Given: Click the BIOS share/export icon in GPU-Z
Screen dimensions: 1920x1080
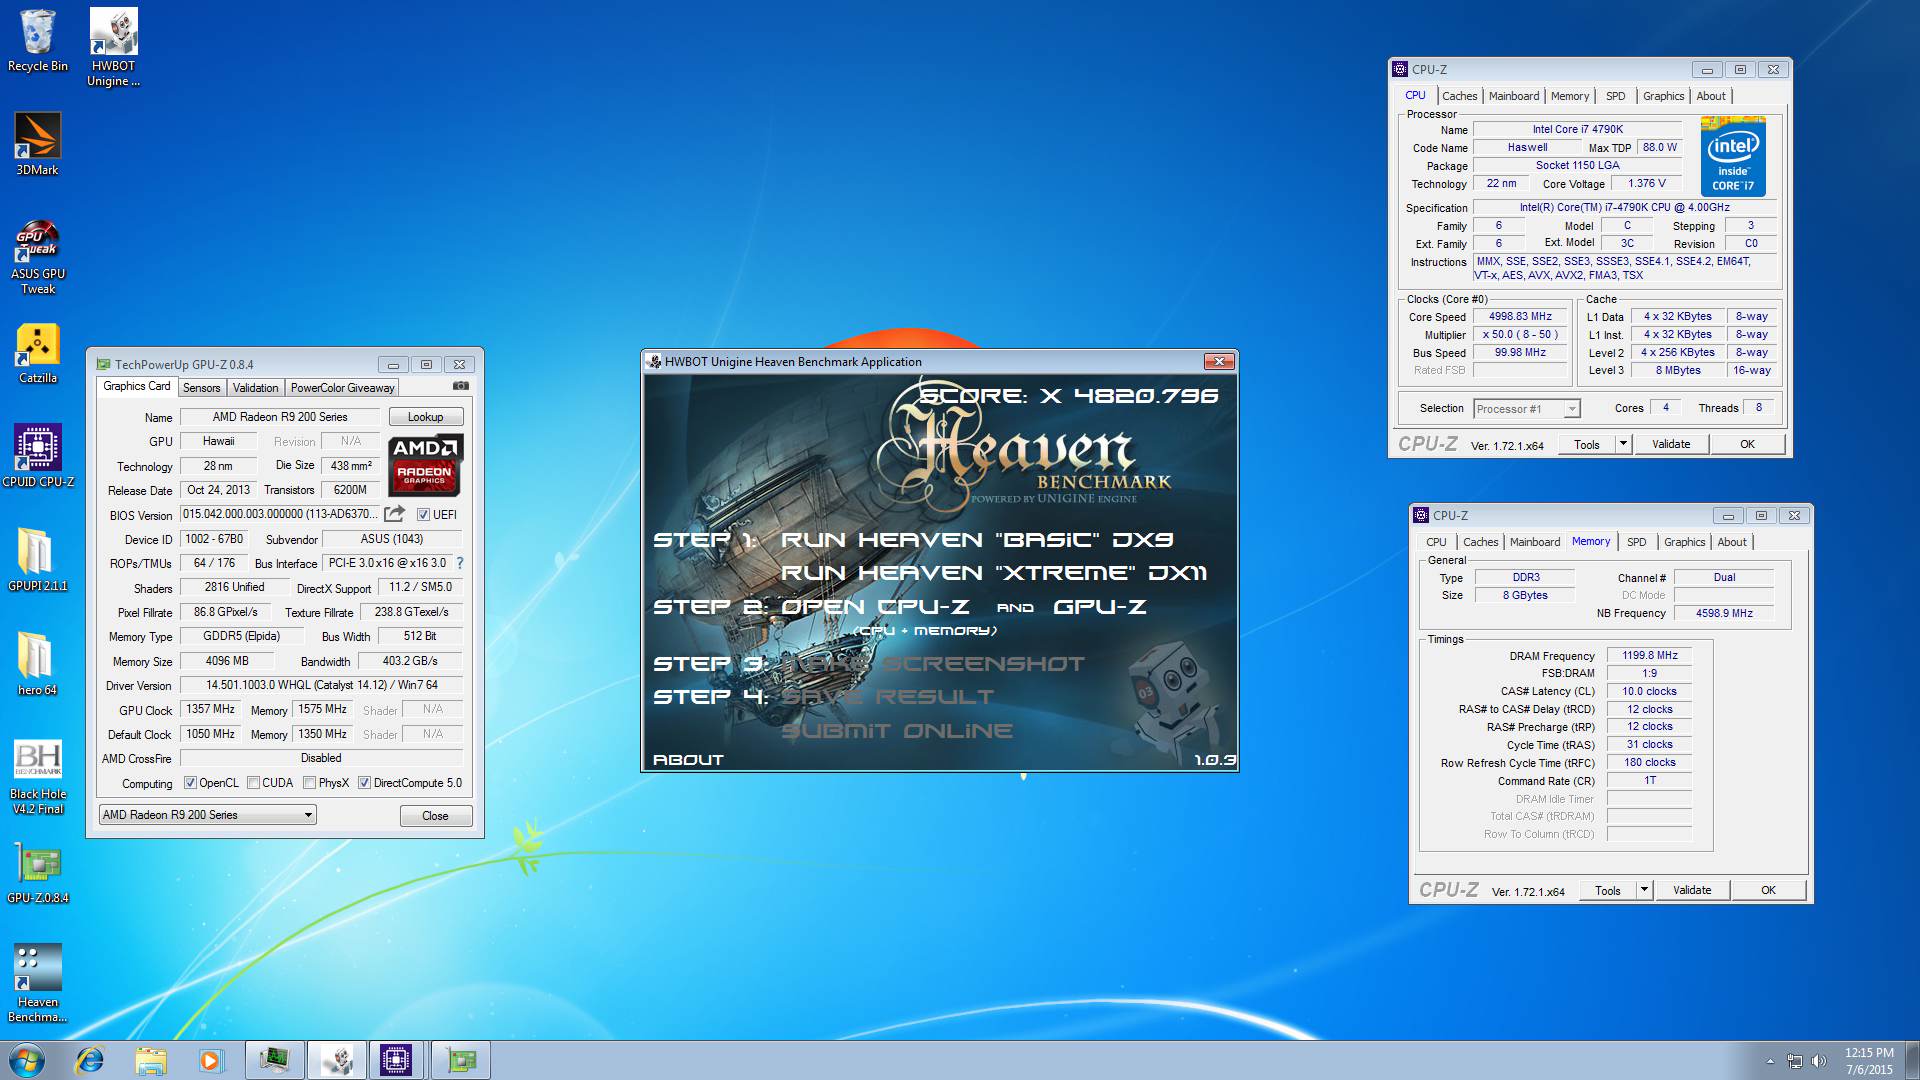Looking at the screenshot, I should (x=395, y=514).
